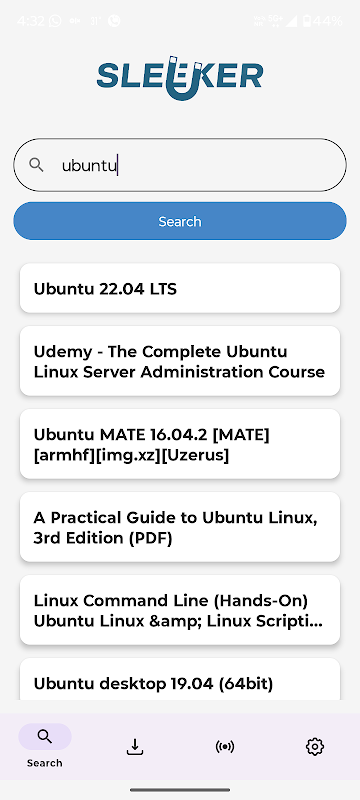Open the broadcast signal tab icon
Viewport: 360px width, 800px height.
tap(225, 747)
